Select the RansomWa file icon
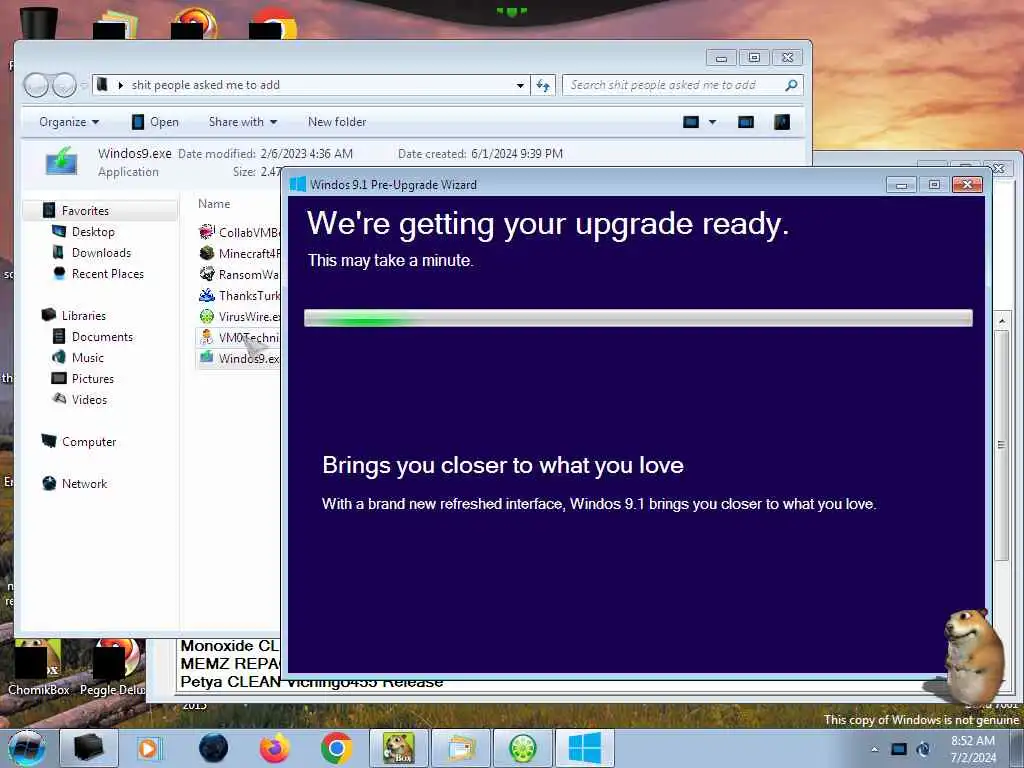Image resolution: width=1024 pixels, height=768 pixels. pos(206,274)
